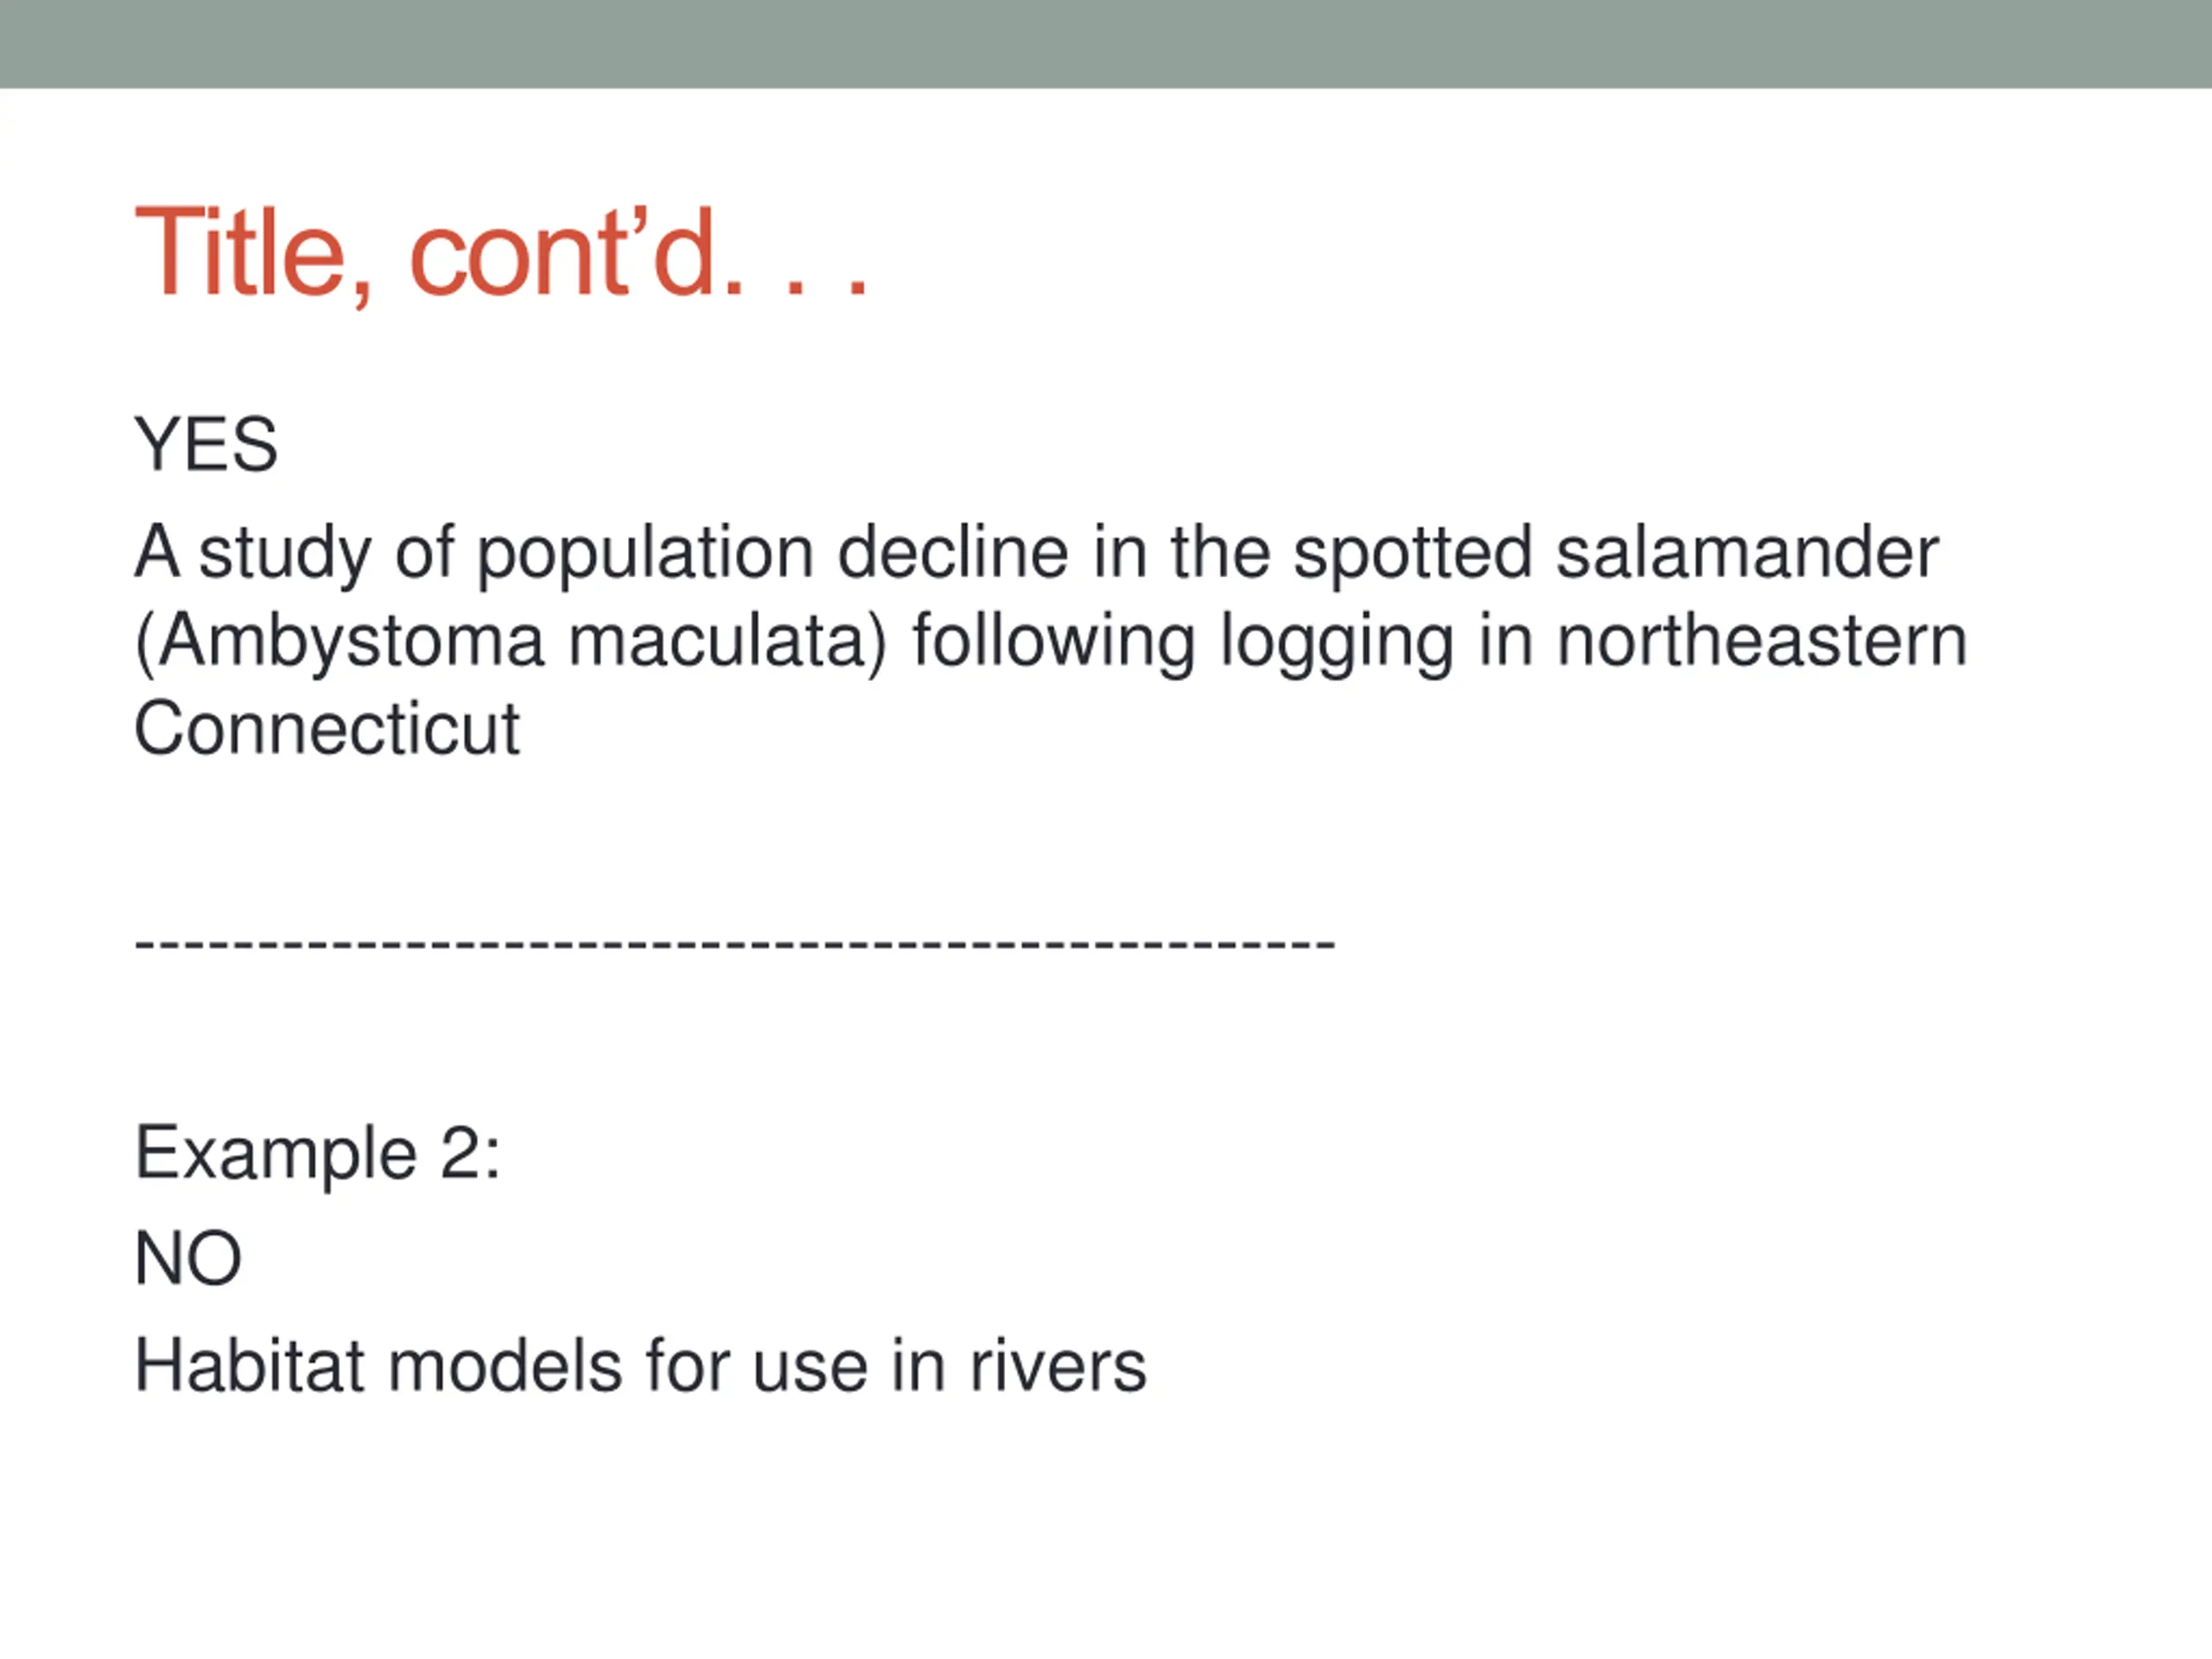Click the words "spotted salamander"

pyautogui.click(x=1616, y=552)
